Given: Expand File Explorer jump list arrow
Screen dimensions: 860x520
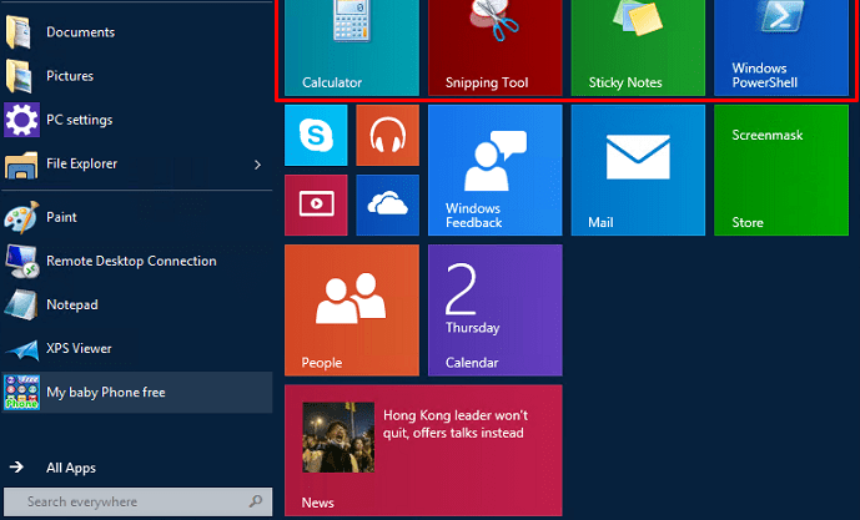Looking at the screenshot, I should [x=257, y=164].
